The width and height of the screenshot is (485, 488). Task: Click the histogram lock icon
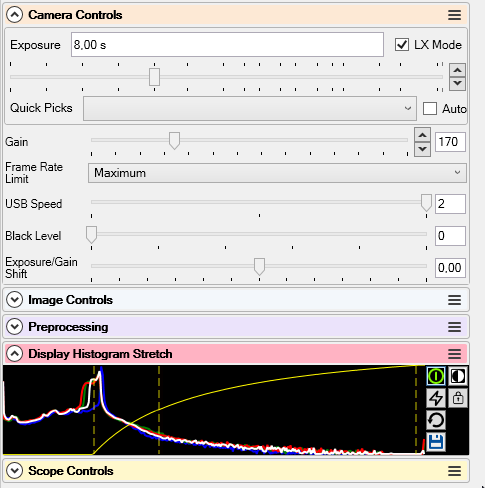[458, 398]
